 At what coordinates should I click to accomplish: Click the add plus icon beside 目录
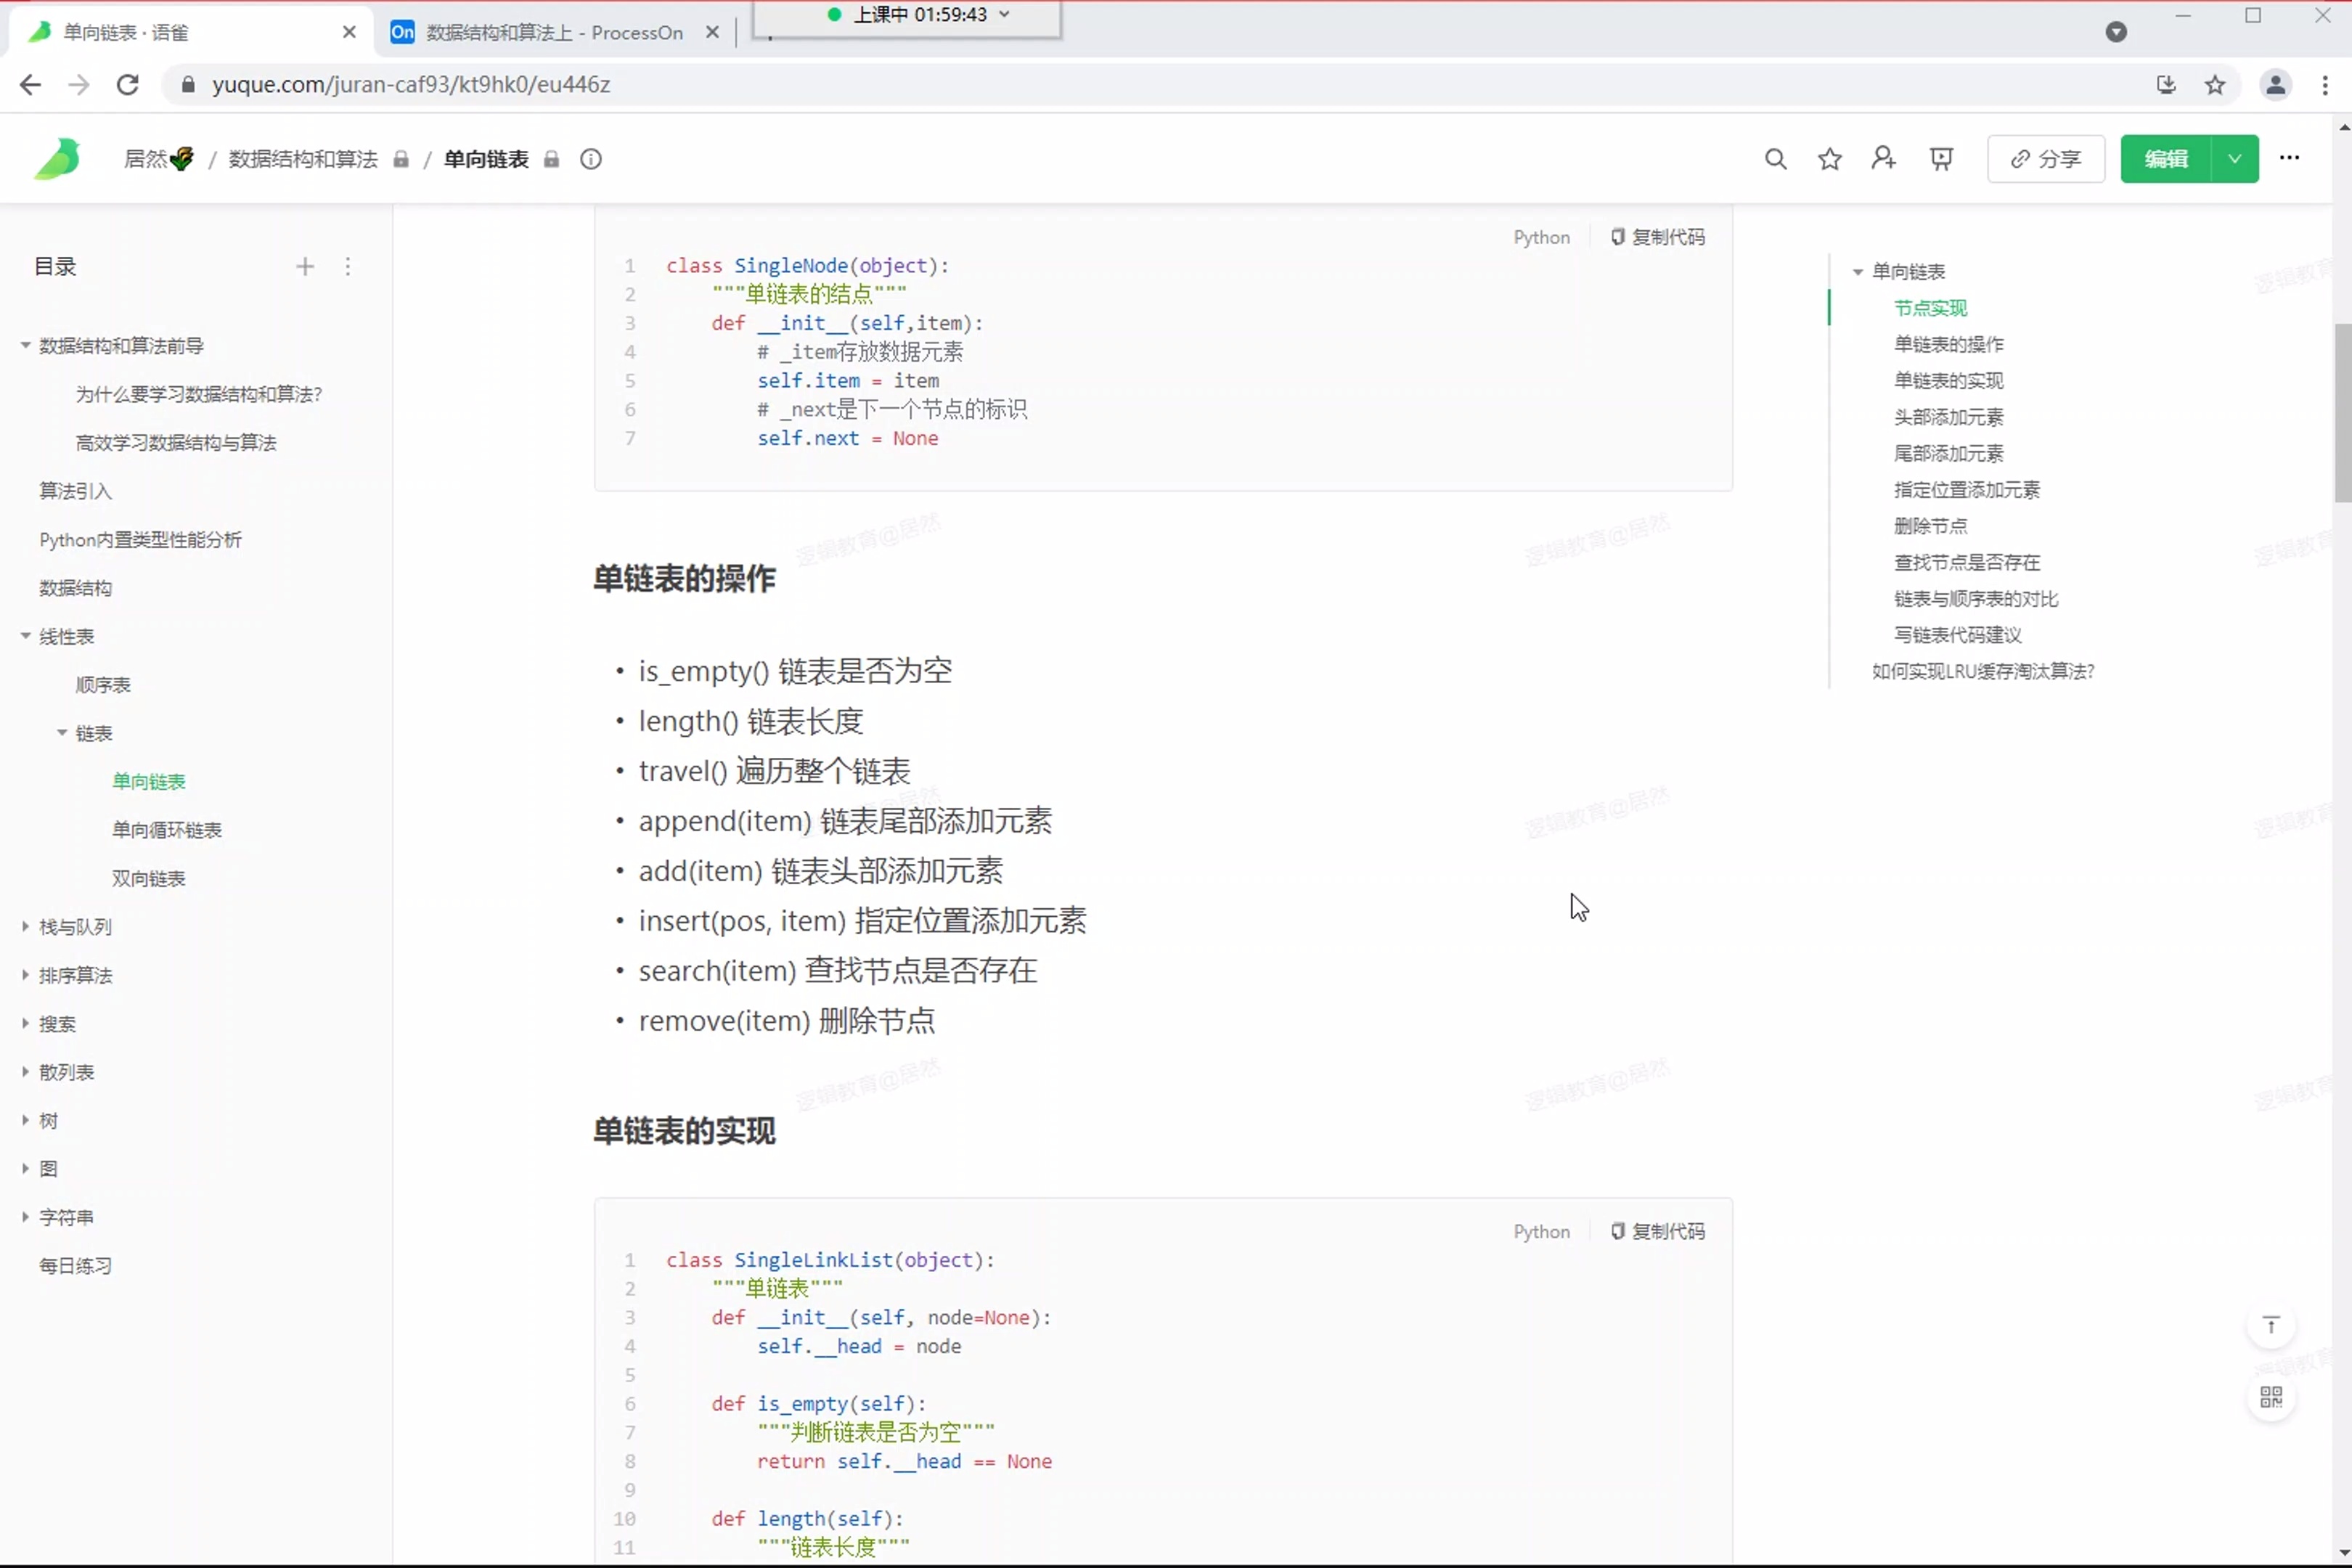point(305,267)
